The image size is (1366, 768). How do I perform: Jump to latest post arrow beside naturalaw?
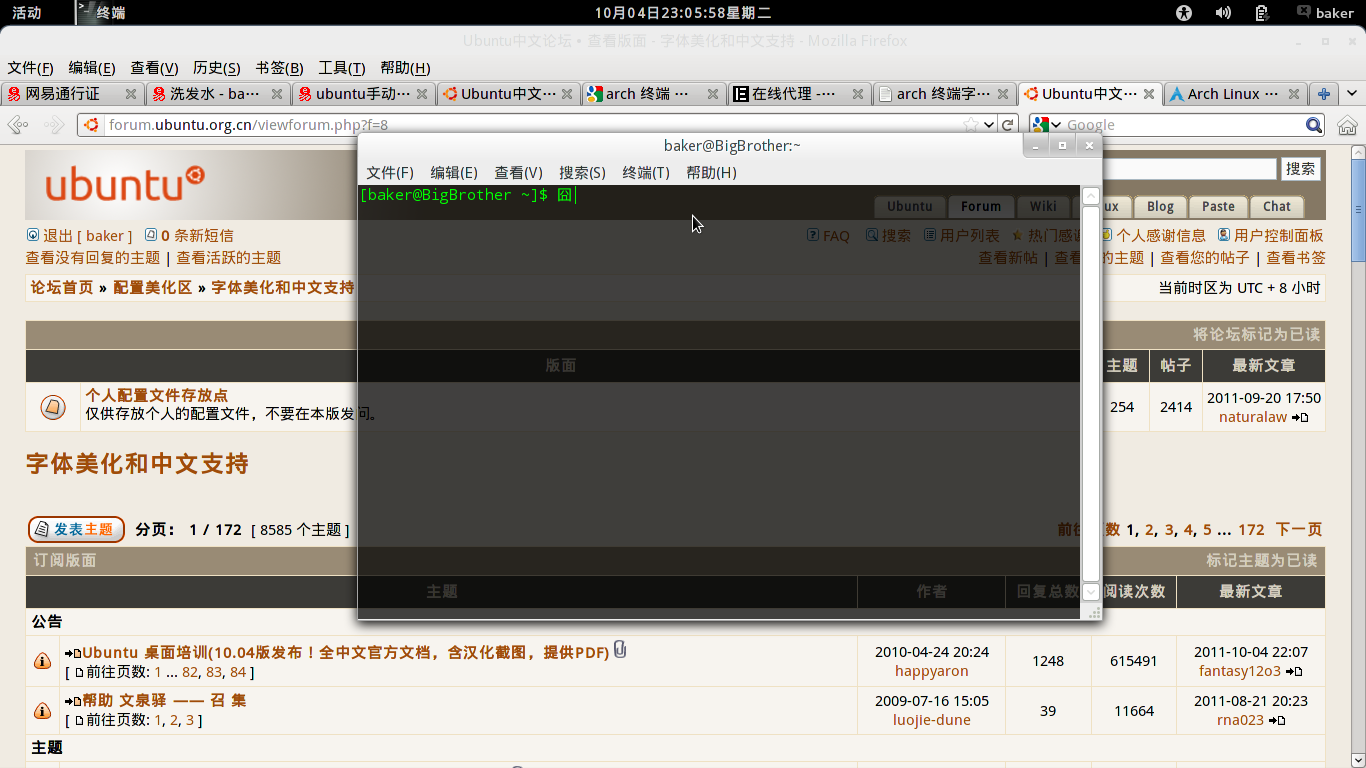click(x=1300, y=417)
